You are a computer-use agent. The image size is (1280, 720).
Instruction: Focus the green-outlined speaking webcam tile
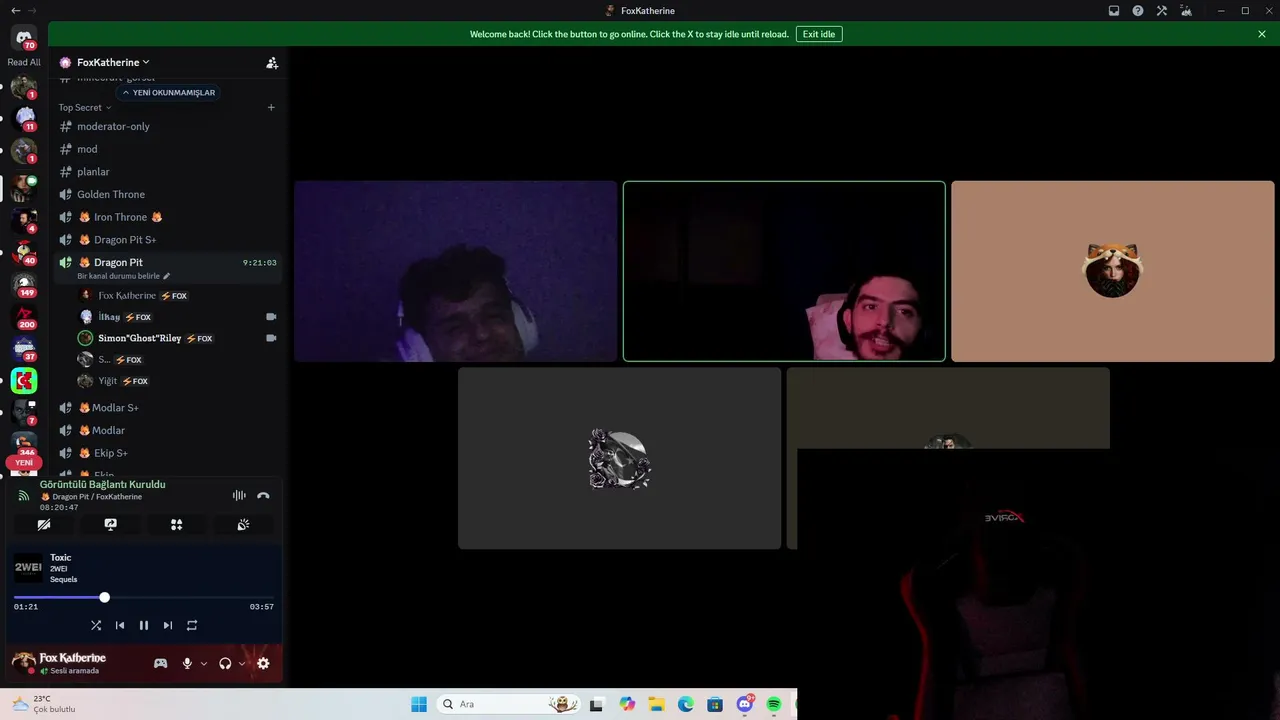[x=784, y=271]
